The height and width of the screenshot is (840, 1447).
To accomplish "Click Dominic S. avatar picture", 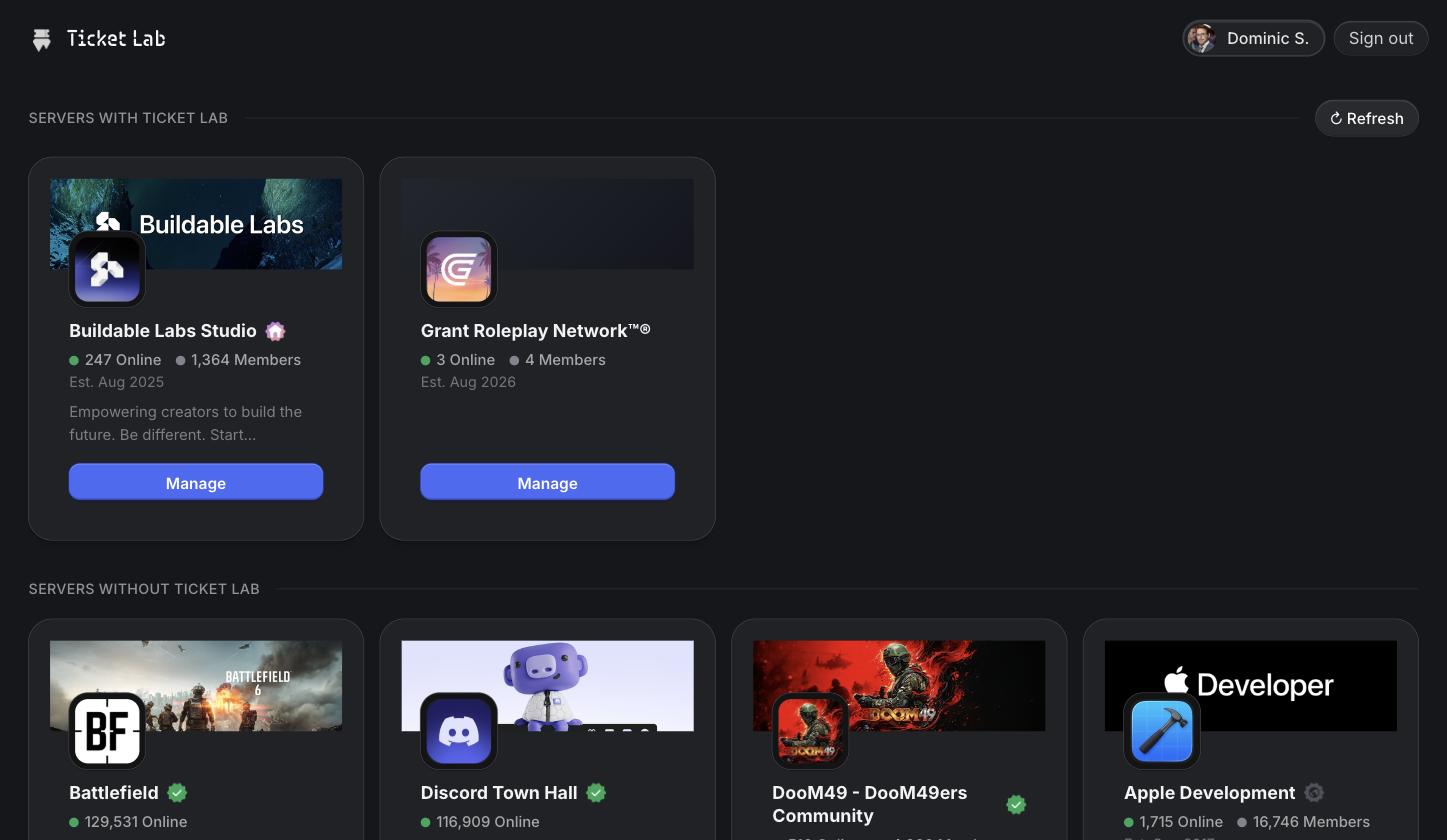I will [1202, 38].
